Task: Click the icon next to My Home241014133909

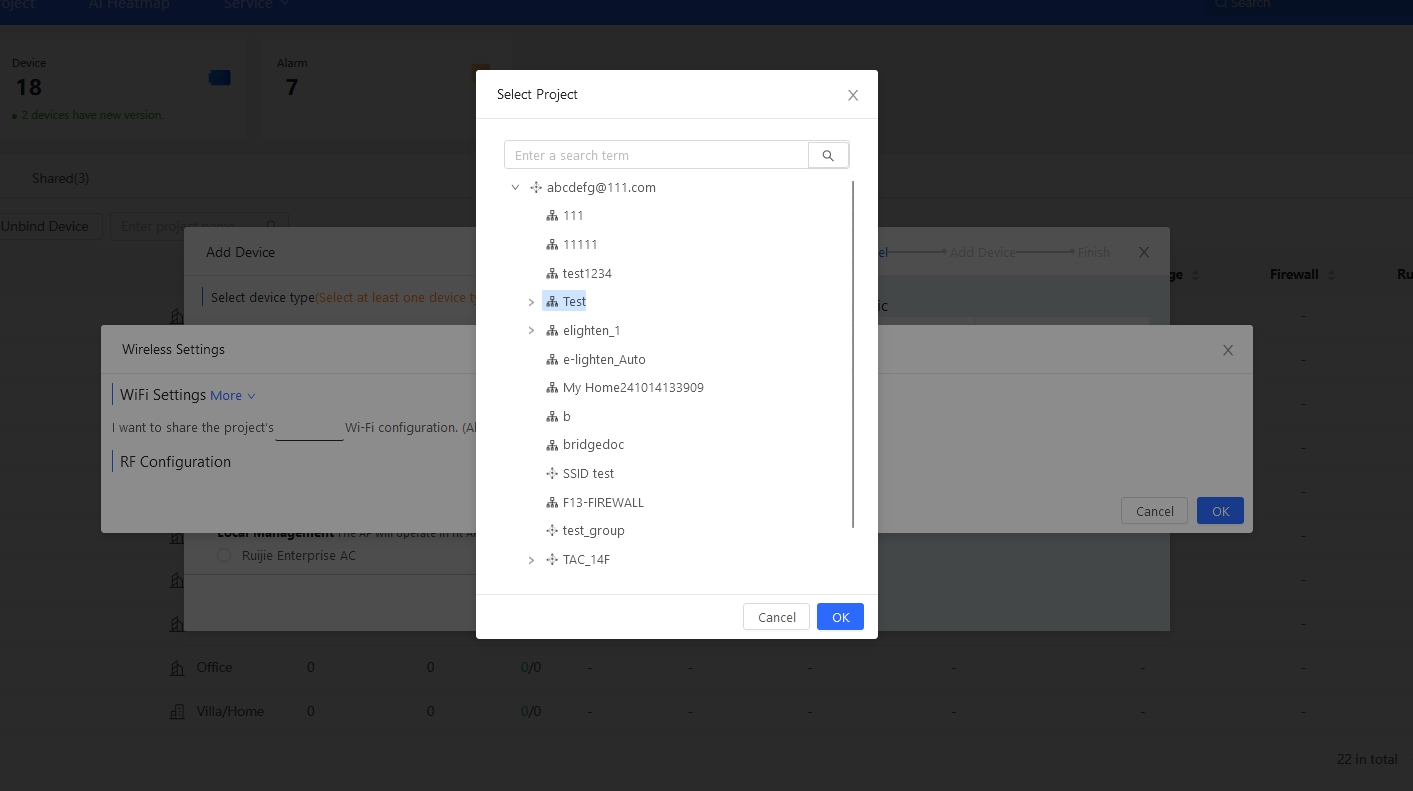Action: click(552, 388)
